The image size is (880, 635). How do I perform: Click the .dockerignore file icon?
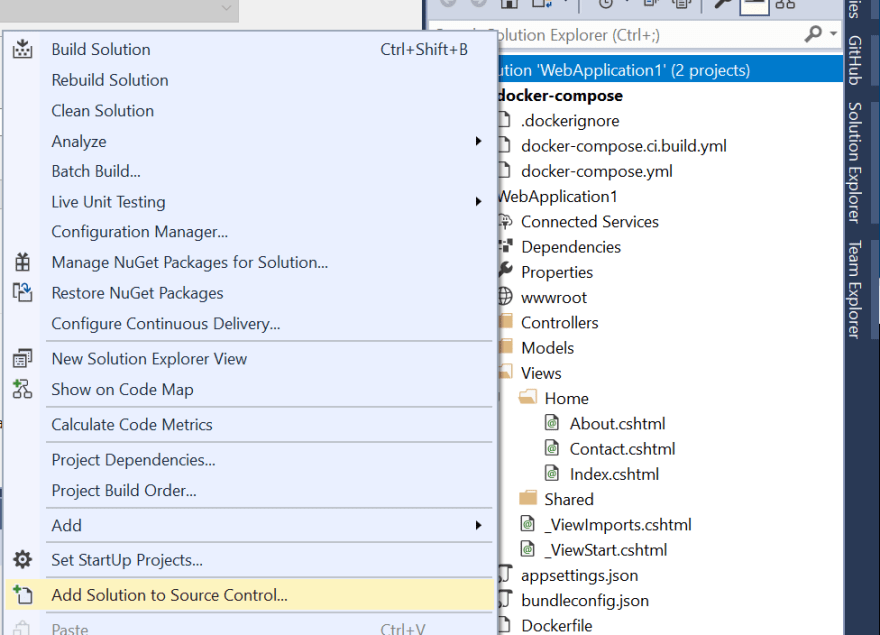coord(505,120)
